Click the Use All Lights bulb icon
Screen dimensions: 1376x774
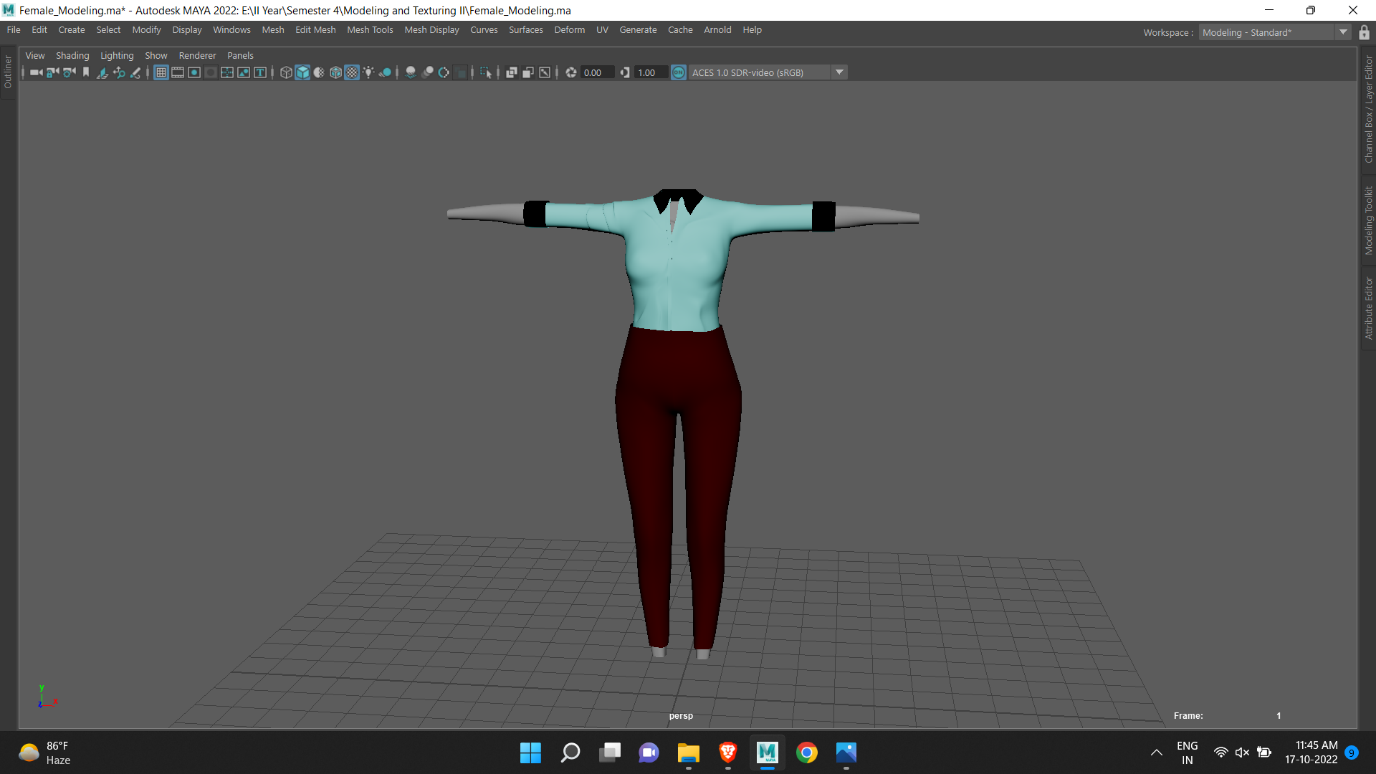[369, 72]
